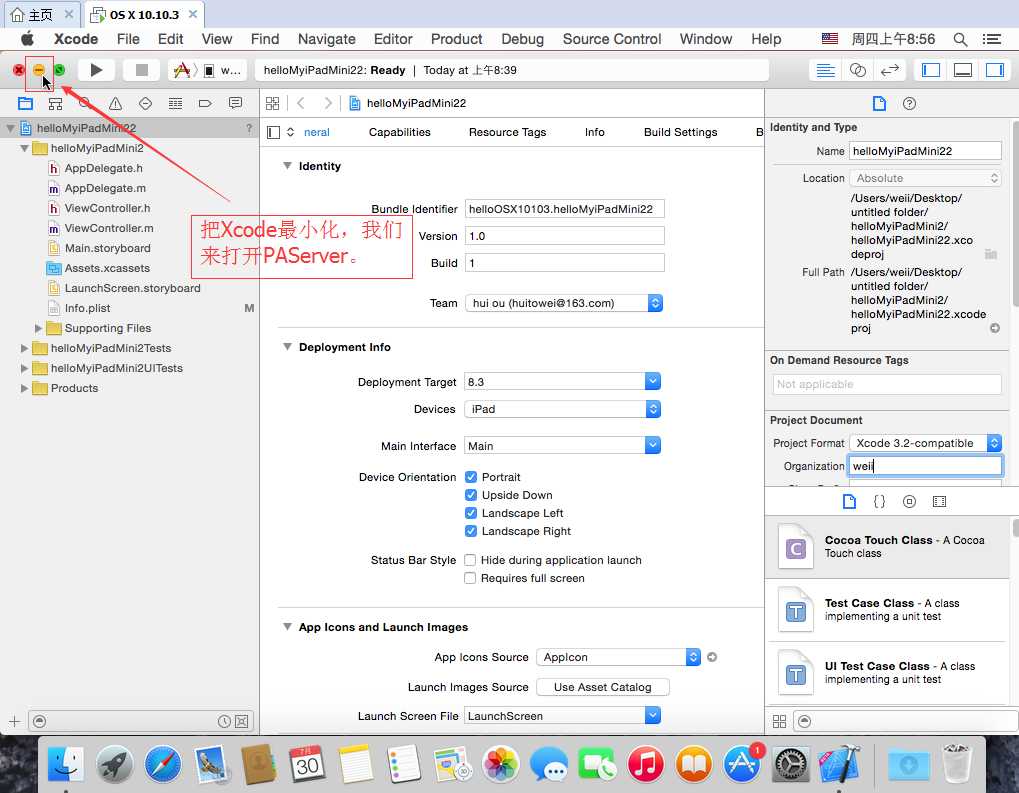Uncheck Landscape Left orientation
This screenshot has width=1019, height=793.
(471, 514)
